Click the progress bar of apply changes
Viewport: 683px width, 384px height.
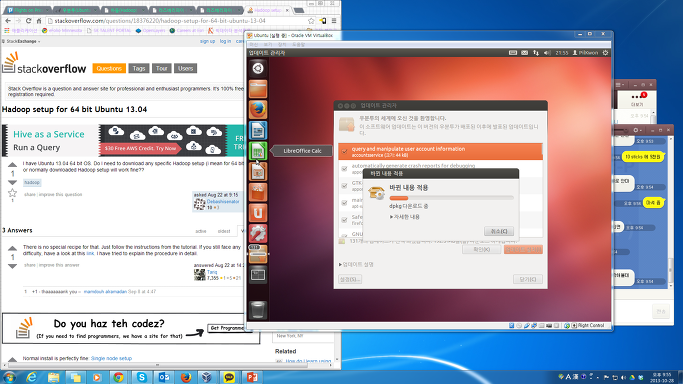(x=451, y=198)
